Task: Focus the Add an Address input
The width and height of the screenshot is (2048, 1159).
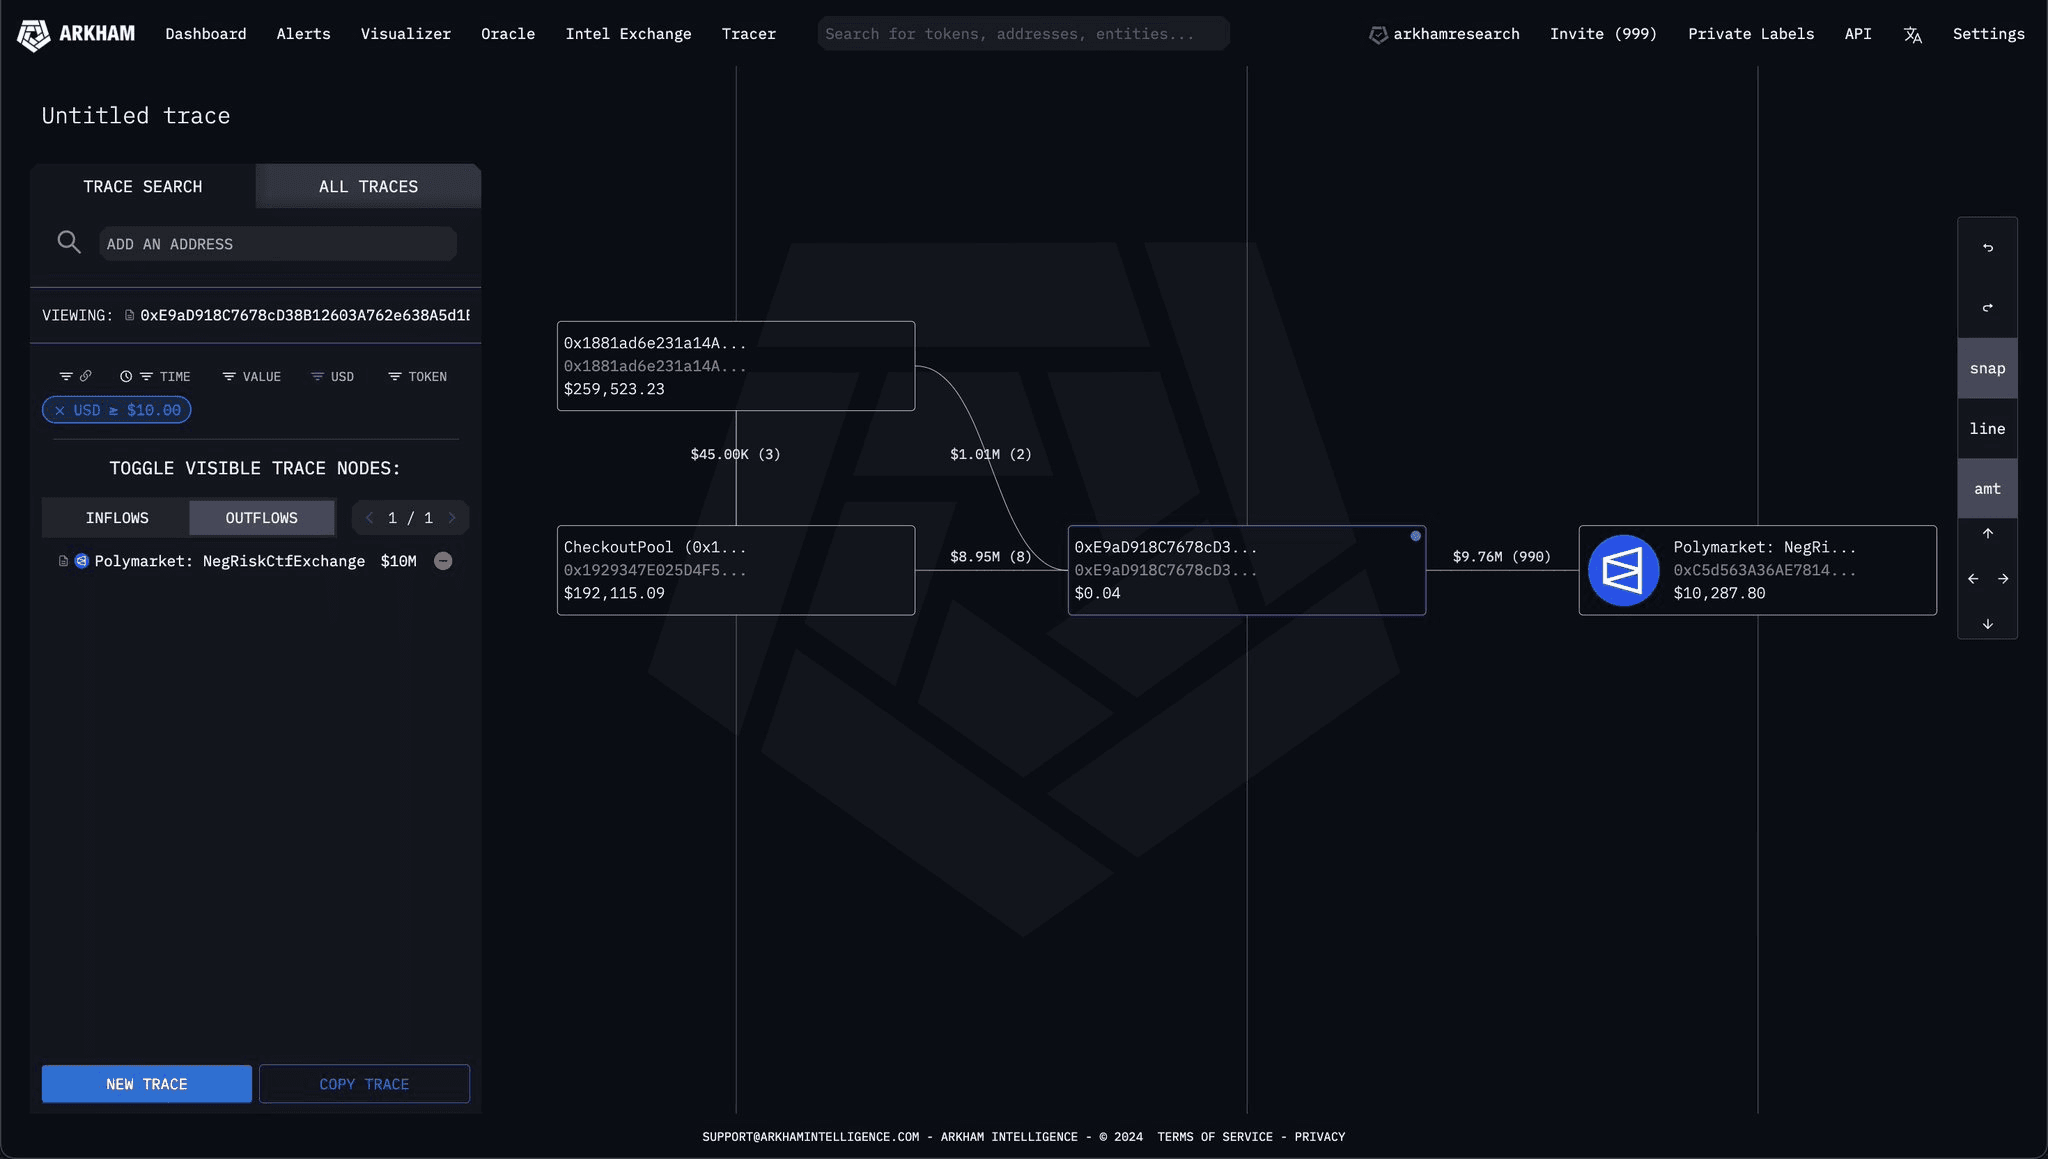Action: click(x=278, y=244)
